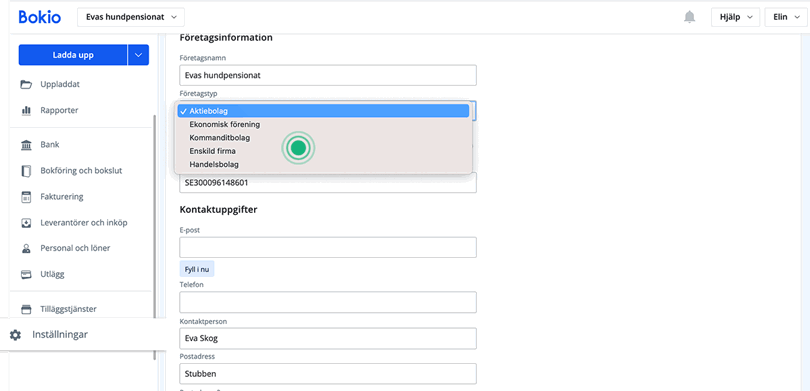This screenshot has width=810, height=391.
Task: Open Inställningar settings
Action: pos(60,335)
